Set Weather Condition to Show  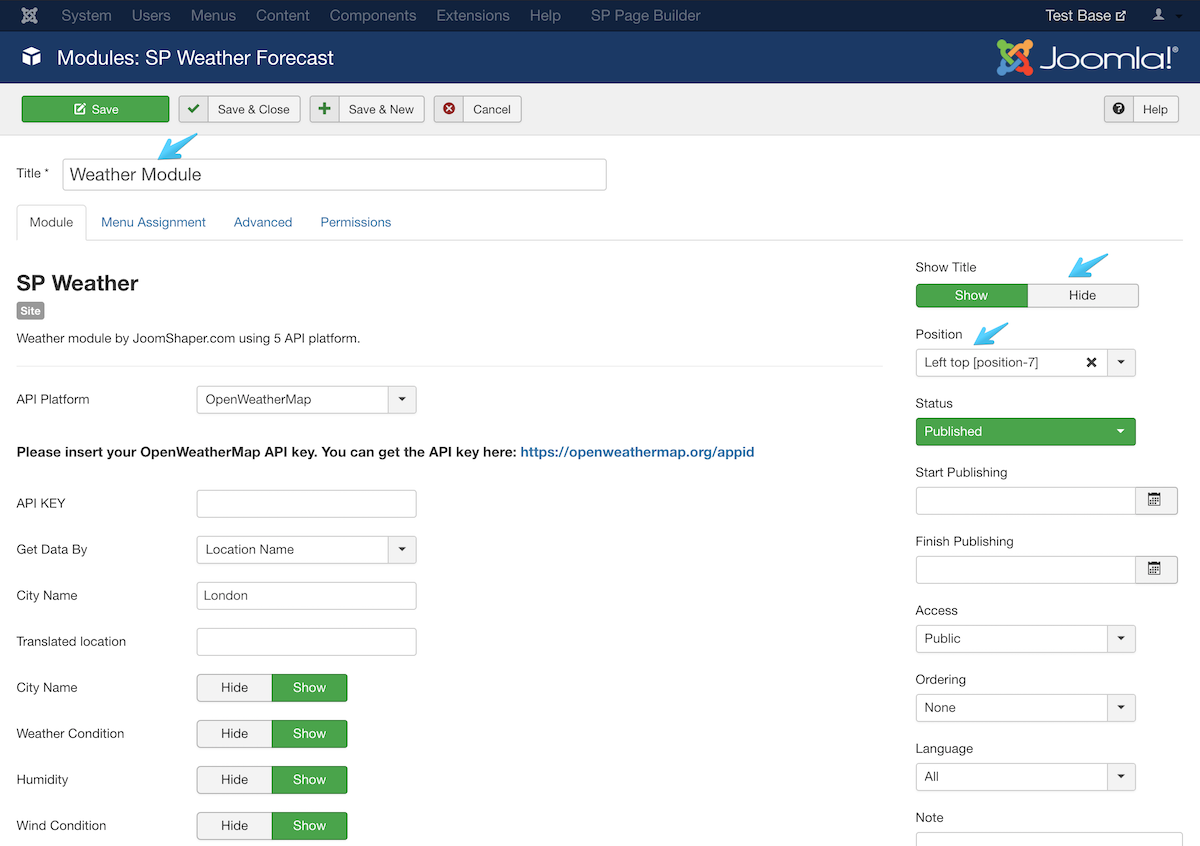[309, 733]
